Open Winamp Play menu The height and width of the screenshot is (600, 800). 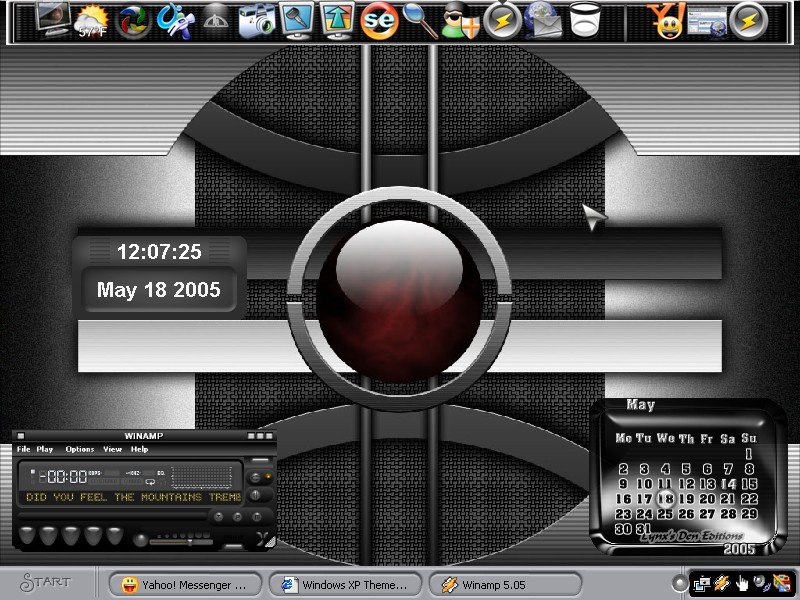[44, 449]
